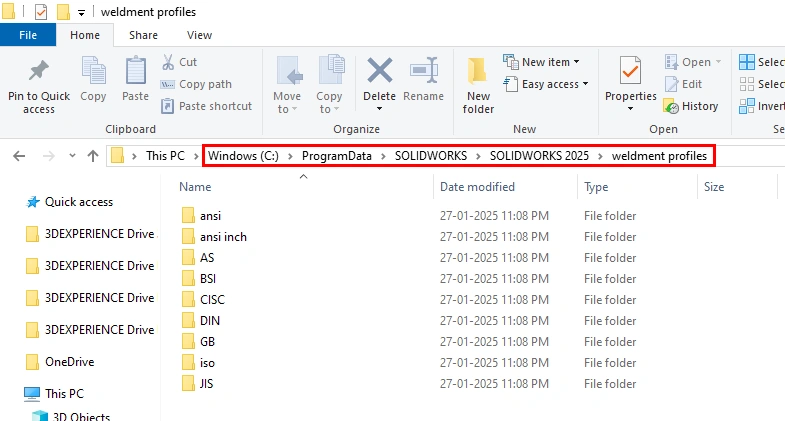Open the Recent locations dropdown arrow
This screenshot has width=785, height=421.
[x=73, y=156]
